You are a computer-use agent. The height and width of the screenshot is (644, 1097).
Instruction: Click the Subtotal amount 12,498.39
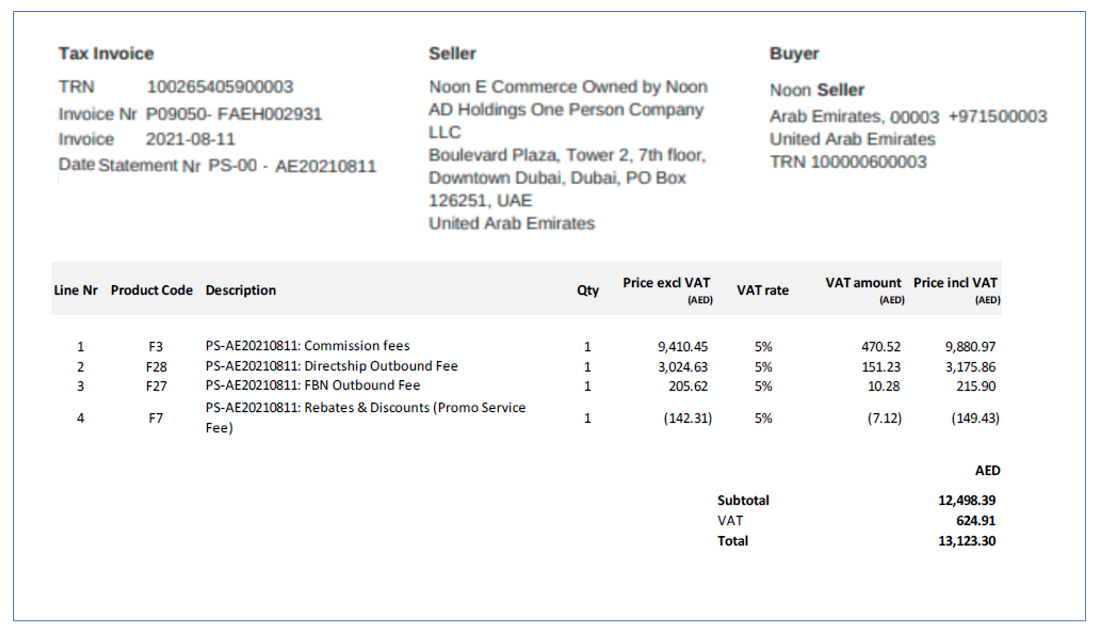(966, 500)
